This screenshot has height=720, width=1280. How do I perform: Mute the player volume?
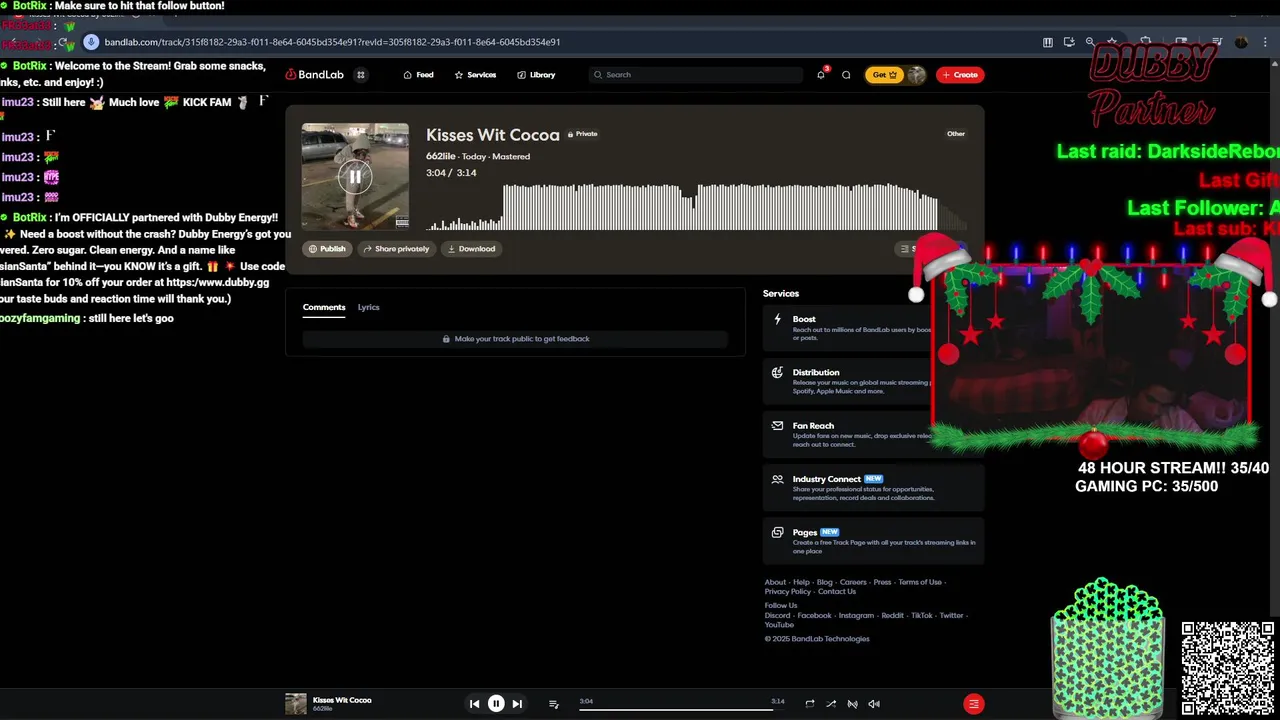coord(874,704)
